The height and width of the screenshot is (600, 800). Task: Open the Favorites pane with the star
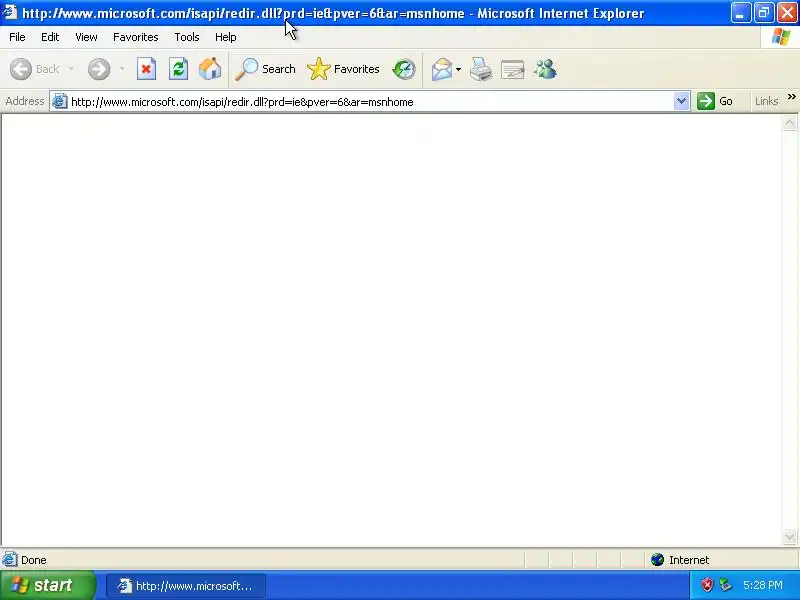tap(343, 69)
